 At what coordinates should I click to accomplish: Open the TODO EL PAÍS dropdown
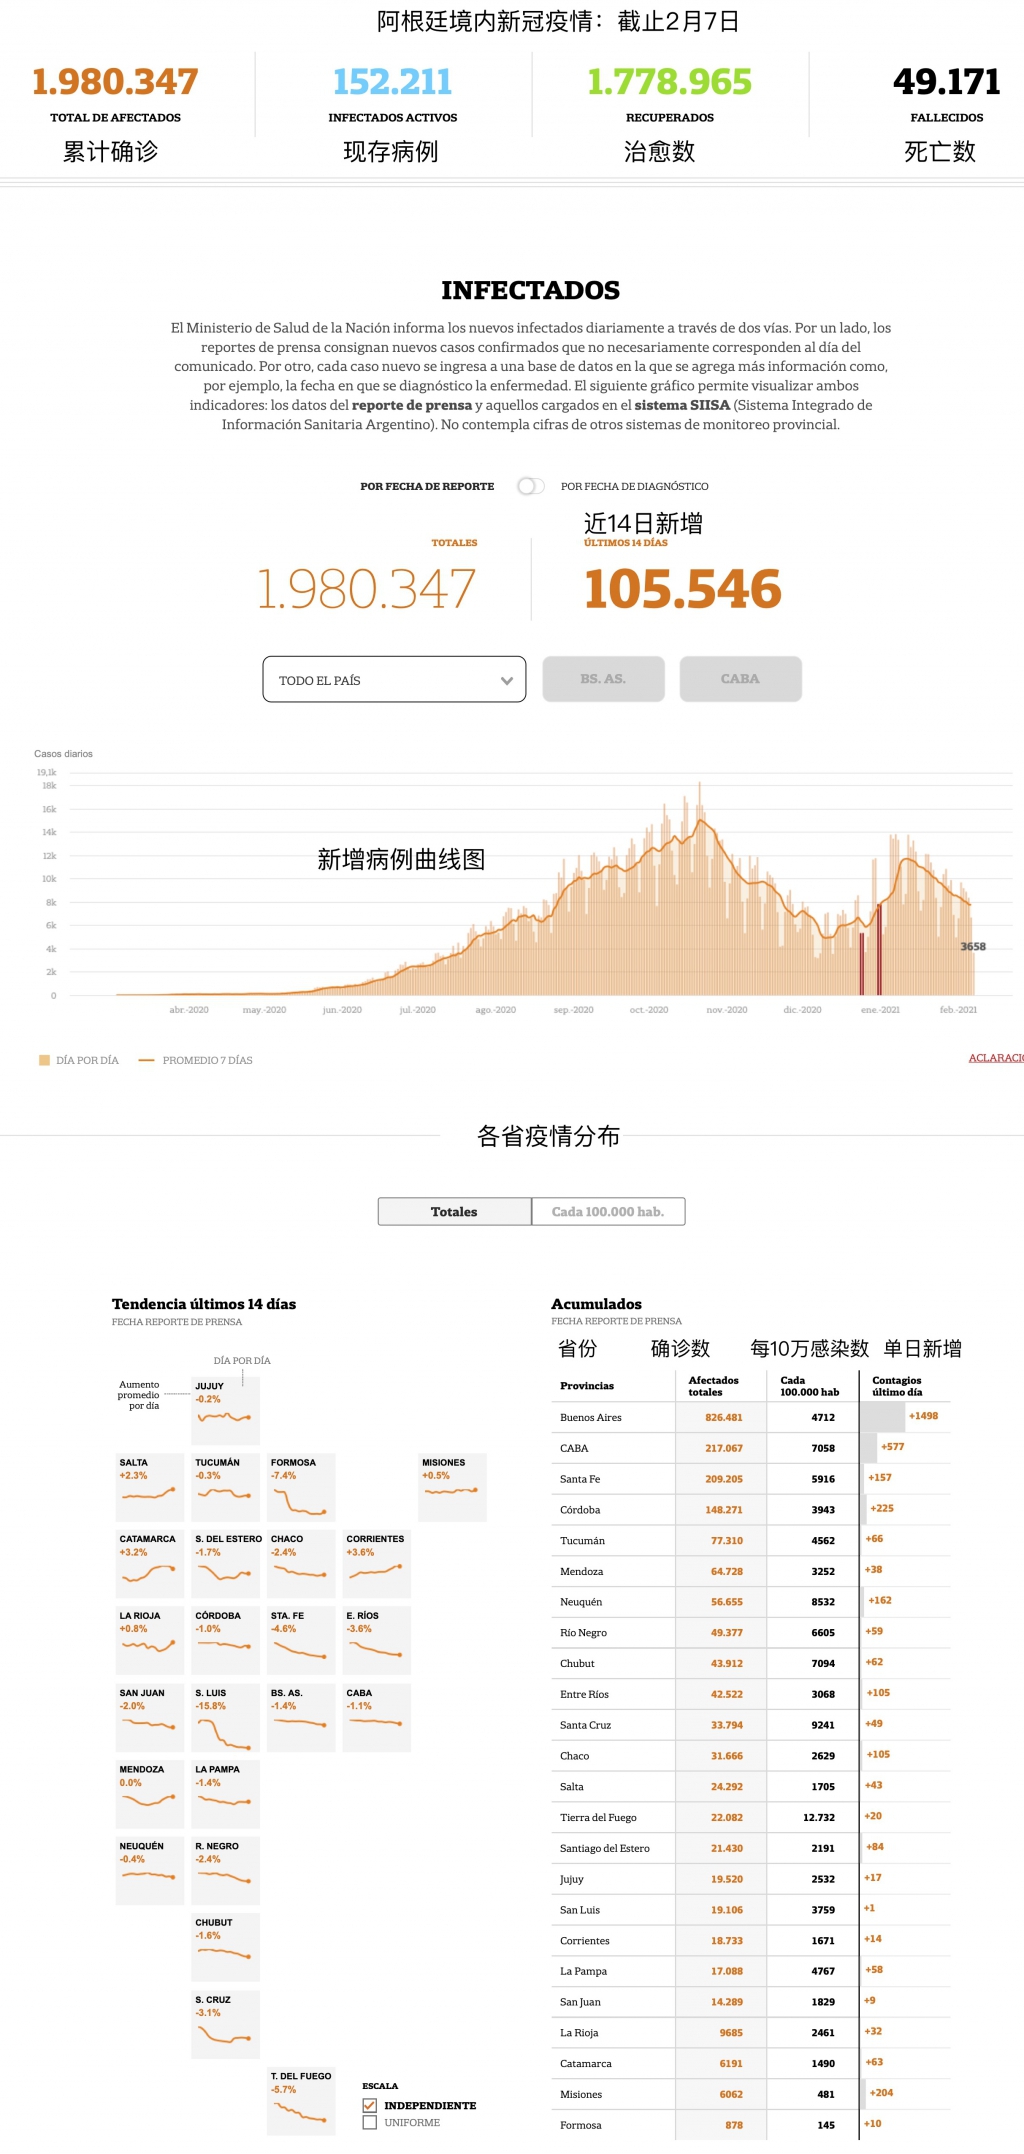(x=393, y=680)
